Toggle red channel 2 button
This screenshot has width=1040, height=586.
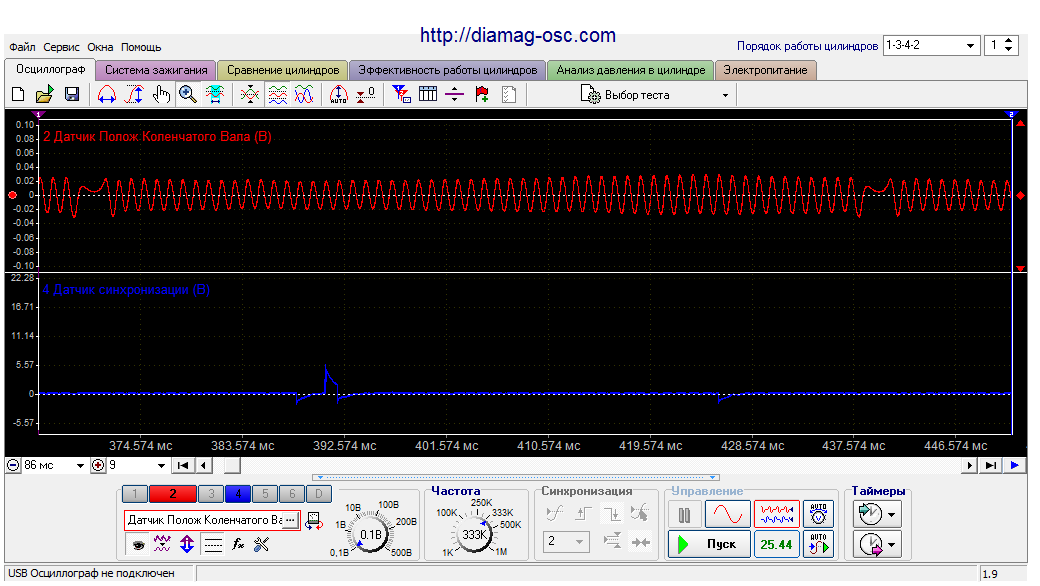tap(172, 494)
